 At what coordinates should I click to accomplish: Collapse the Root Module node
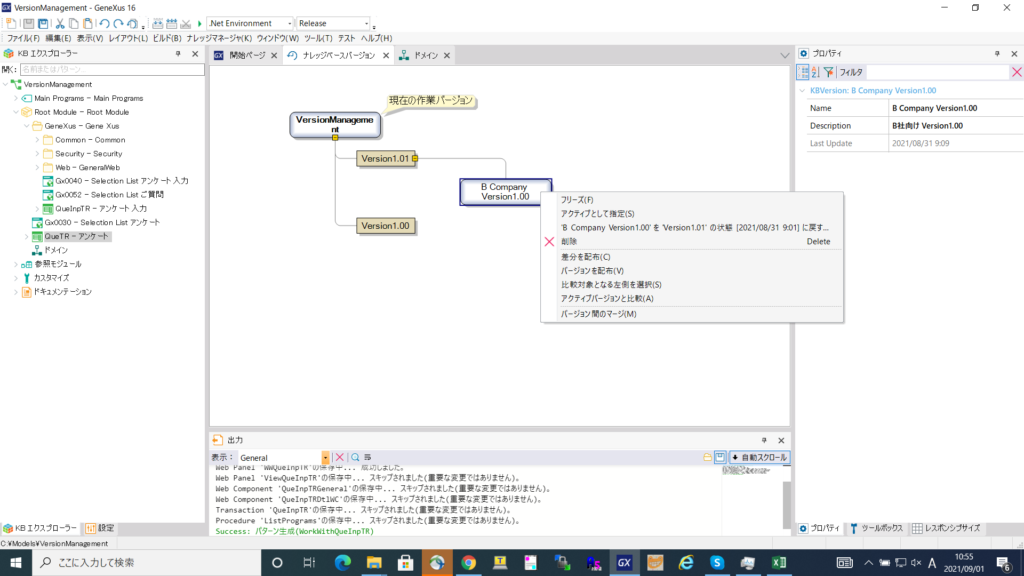pos(16,112)
